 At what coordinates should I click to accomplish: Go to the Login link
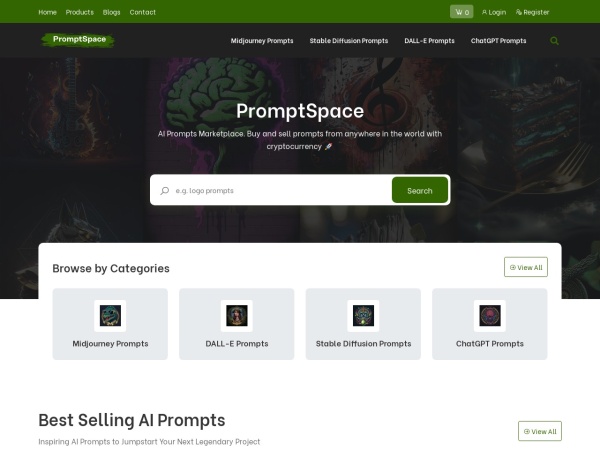pos(494,12)
